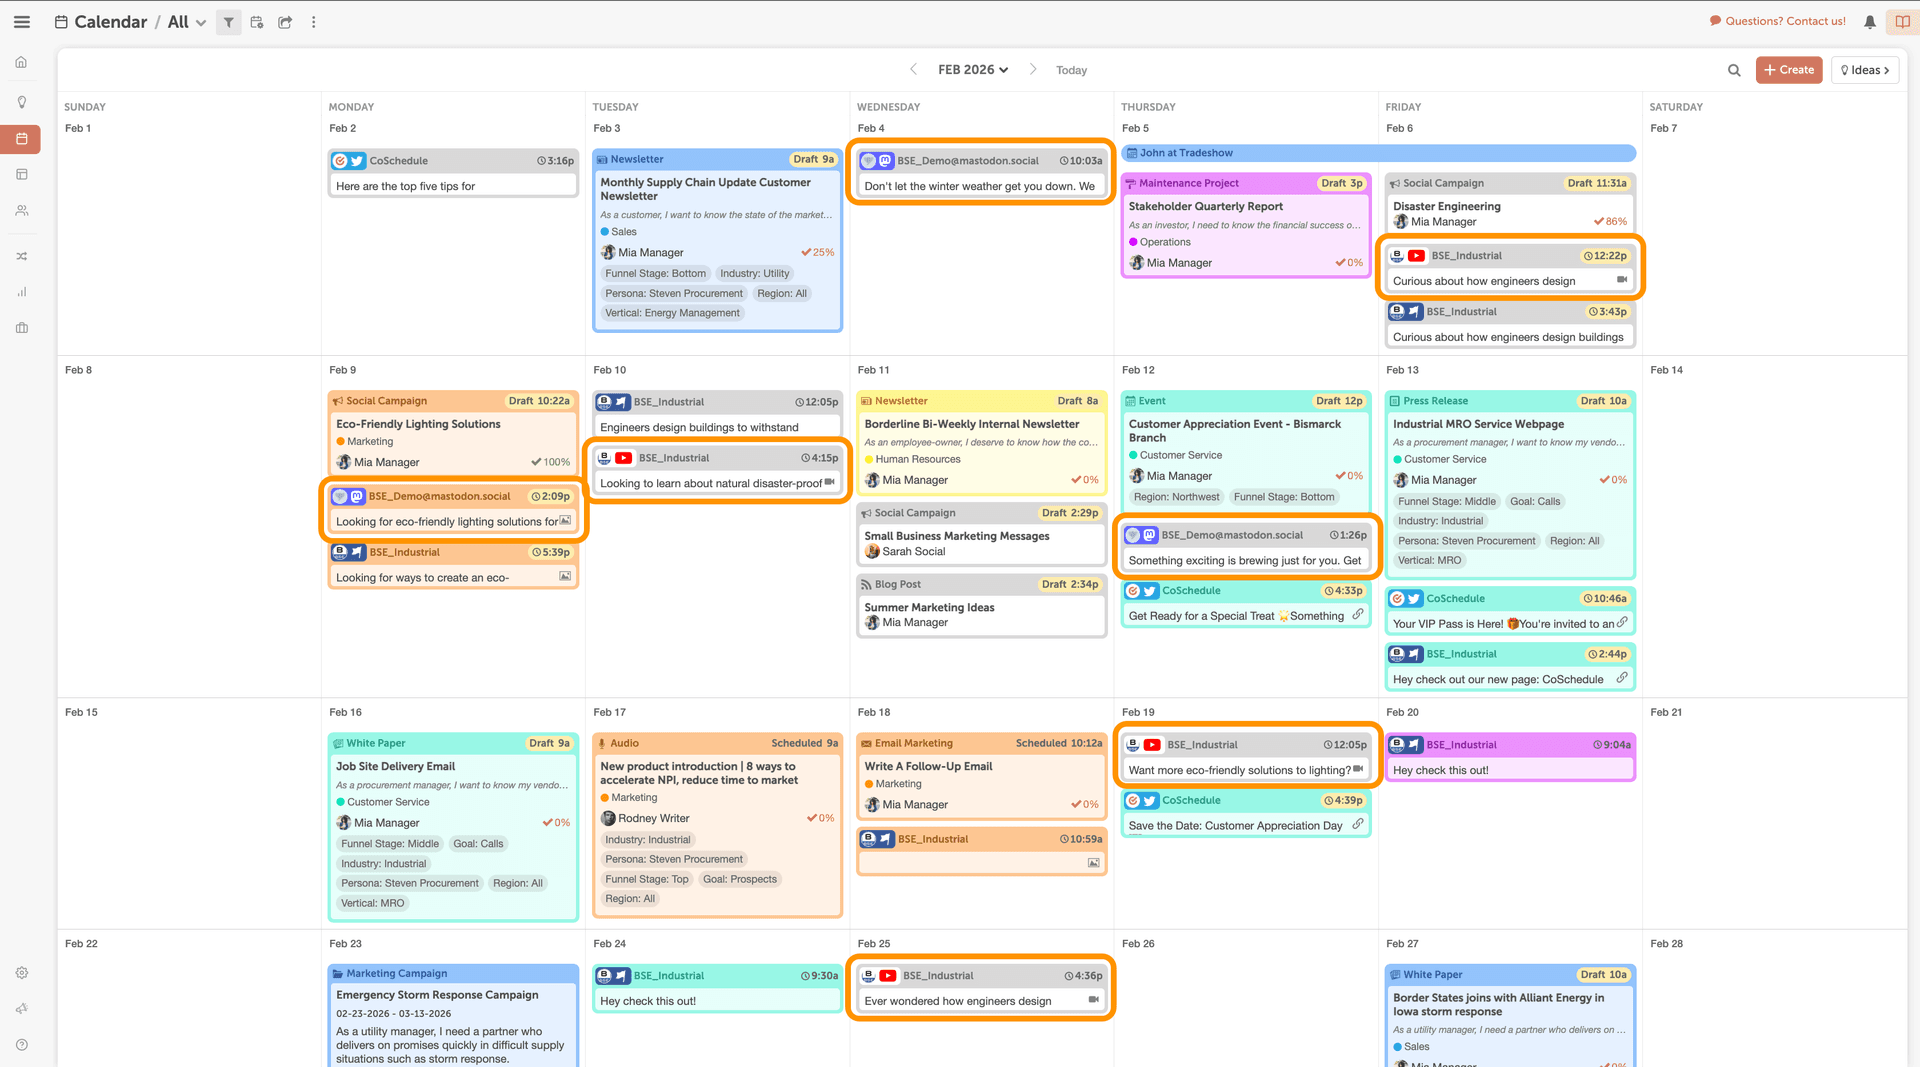This screenshot has height=1067, width=1920.
Task: Open the Search magnifier near Create button
Action: pos(1734,70)
